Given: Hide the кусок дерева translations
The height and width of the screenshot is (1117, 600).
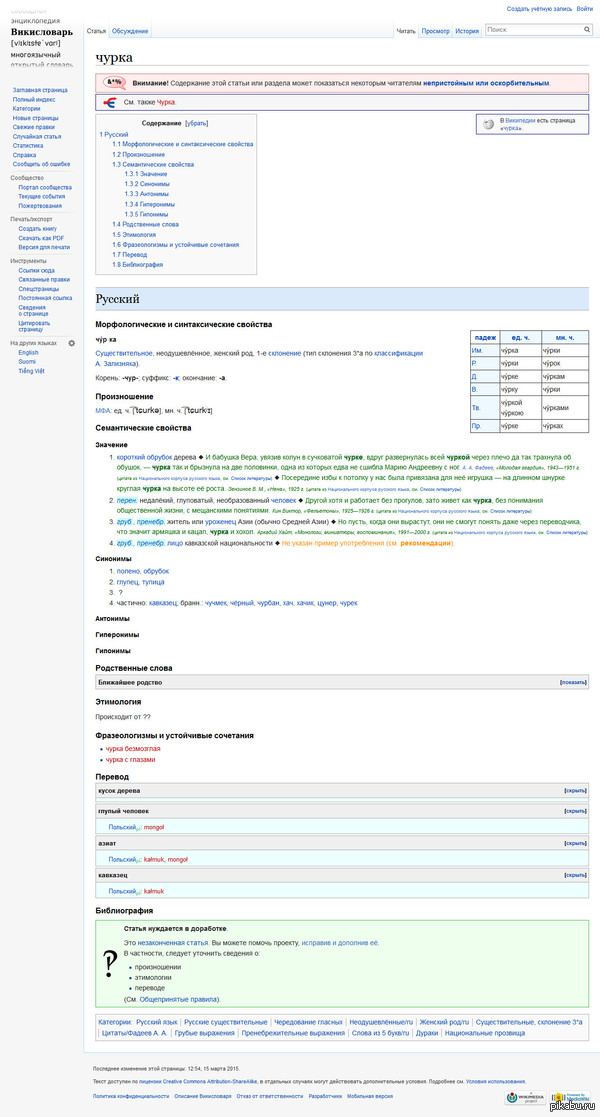Looking at the screenshot, I should click(575, 790).
